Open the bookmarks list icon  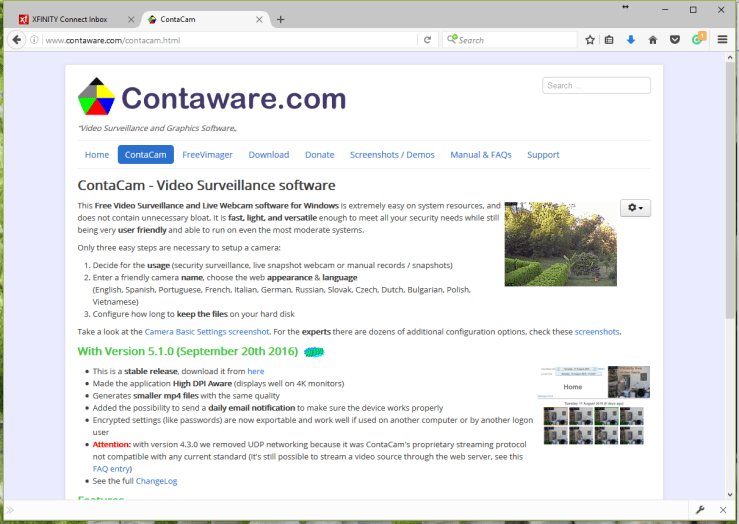click(x=610, y=40)
